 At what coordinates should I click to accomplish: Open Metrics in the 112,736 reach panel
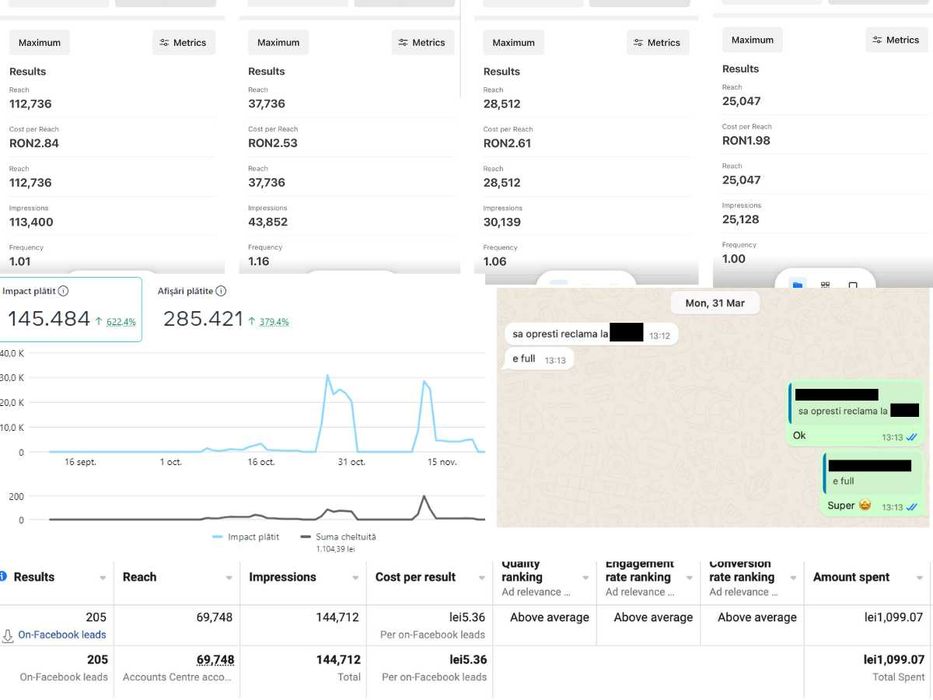point(183,43)
